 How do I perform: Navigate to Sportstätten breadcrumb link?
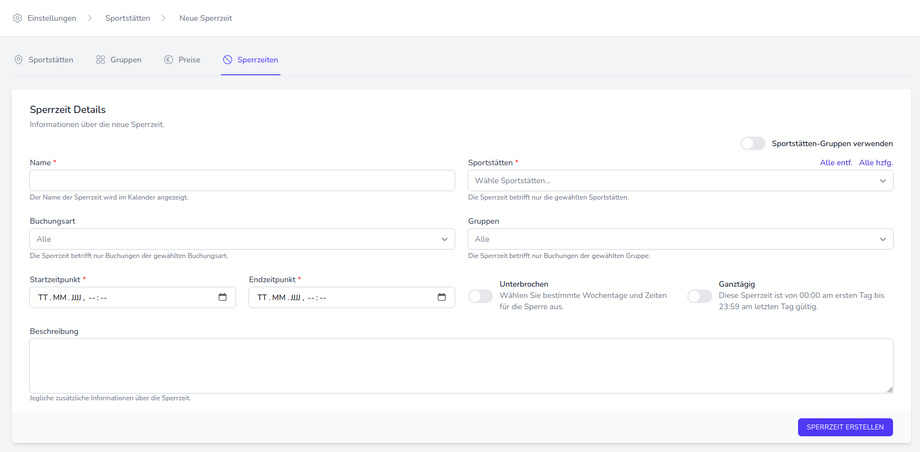127,18
